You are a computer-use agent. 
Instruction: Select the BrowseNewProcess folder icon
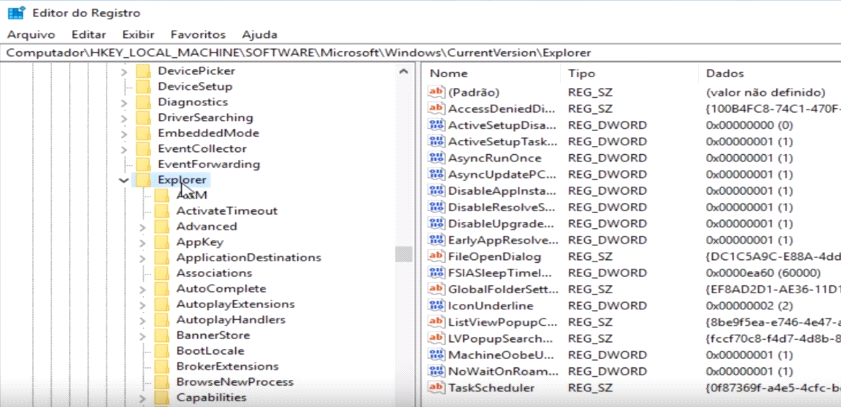tap(161, 383)
